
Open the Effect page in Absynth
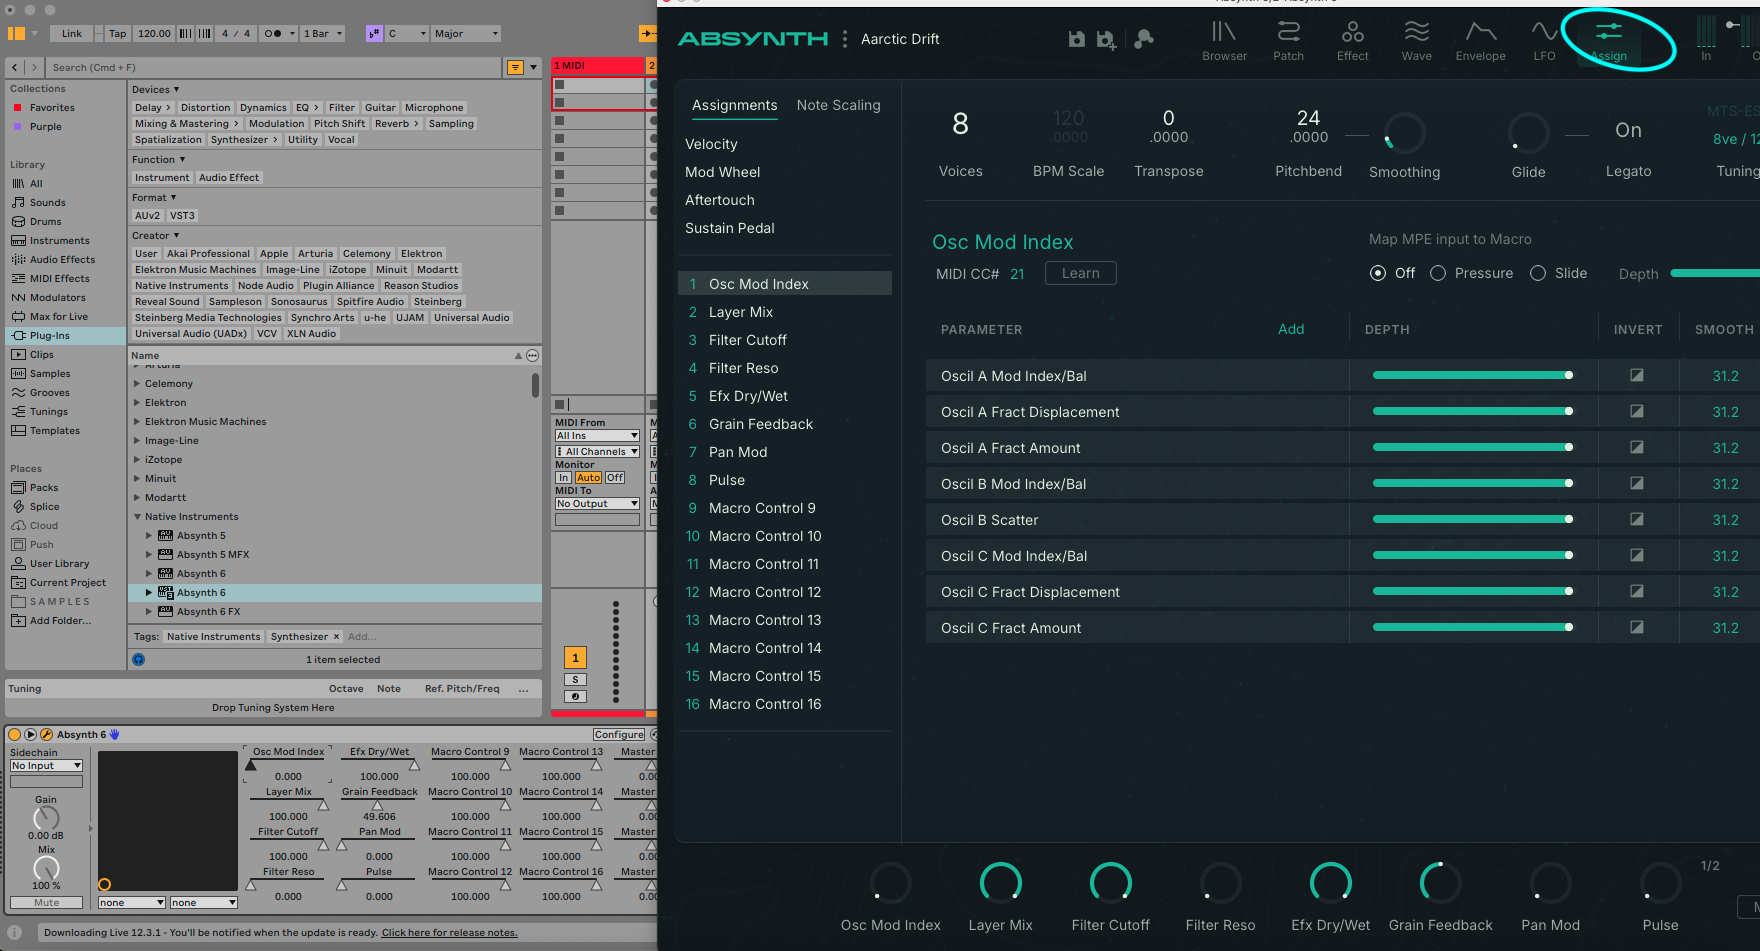tap(1352, 41)
